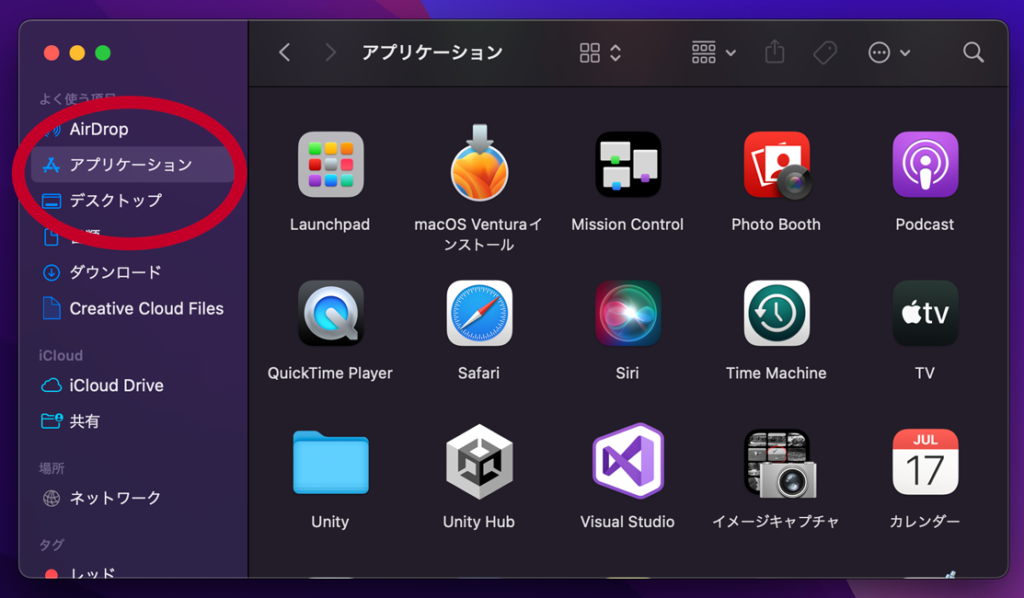This screenshot has height=598, width=1024.
Task: Select the Podcast app icon
Action: tap(925, 165)
